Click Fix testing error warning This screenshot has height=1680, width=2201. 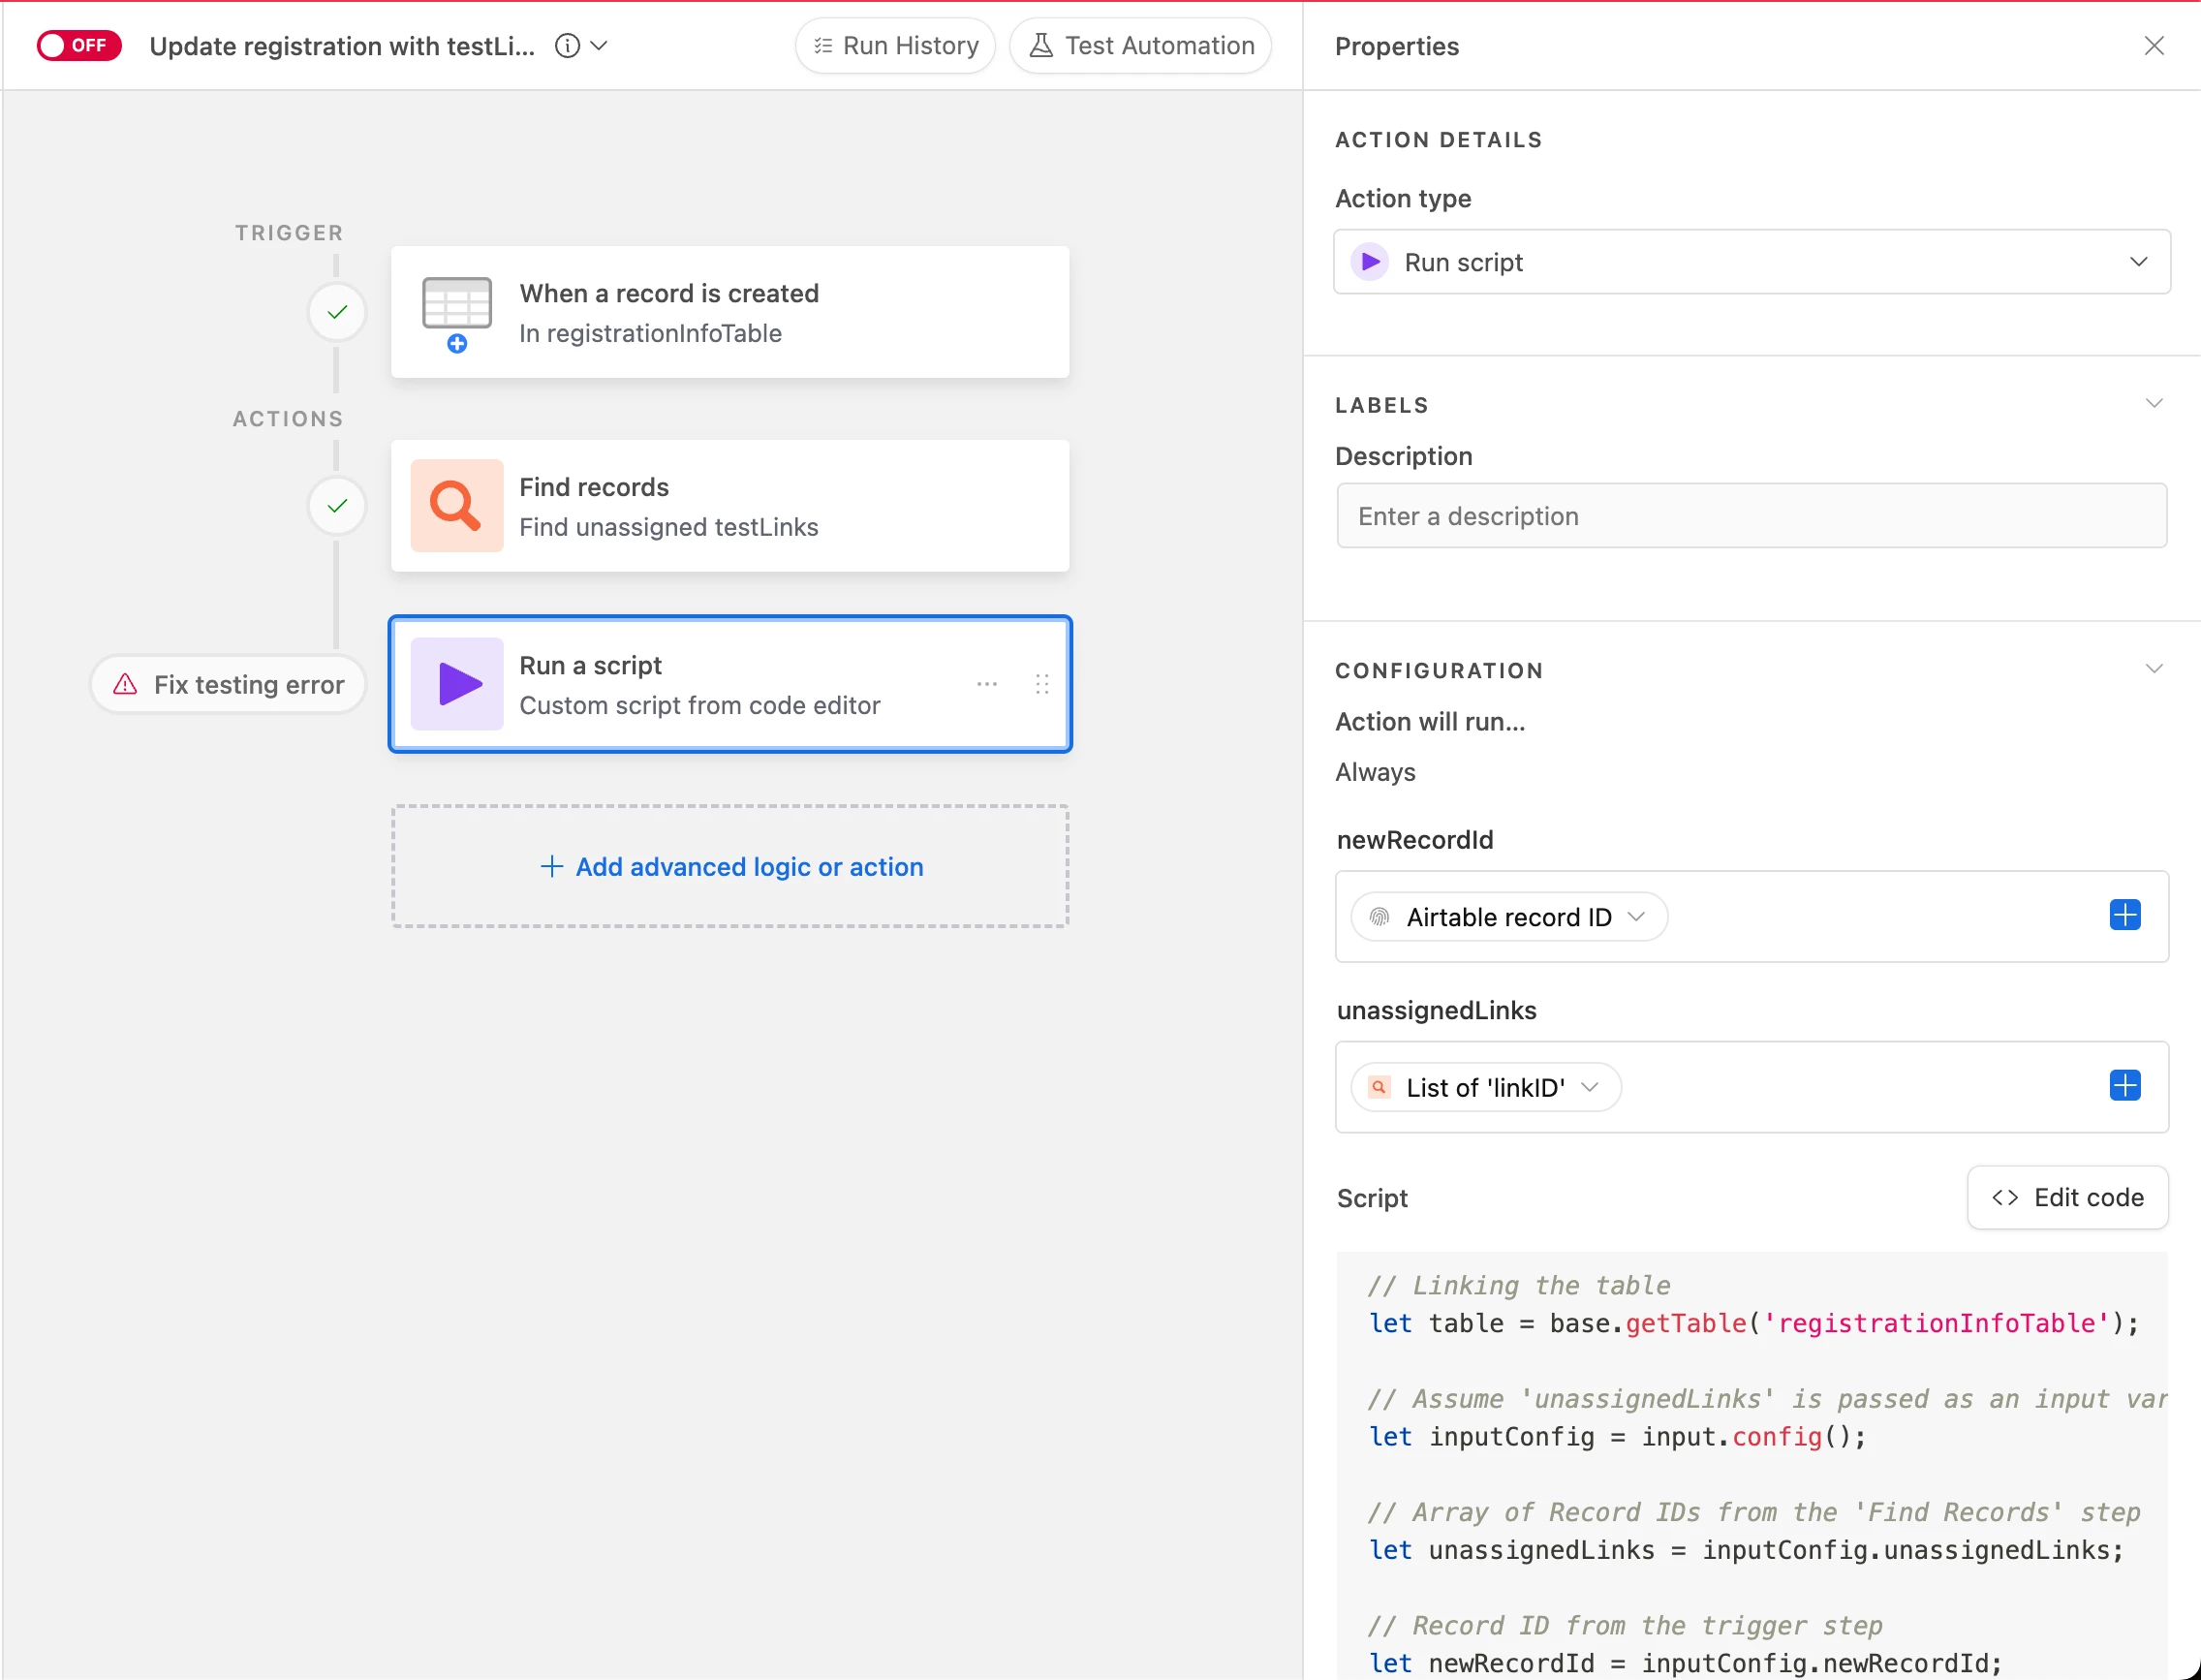(x=228, y=685)
